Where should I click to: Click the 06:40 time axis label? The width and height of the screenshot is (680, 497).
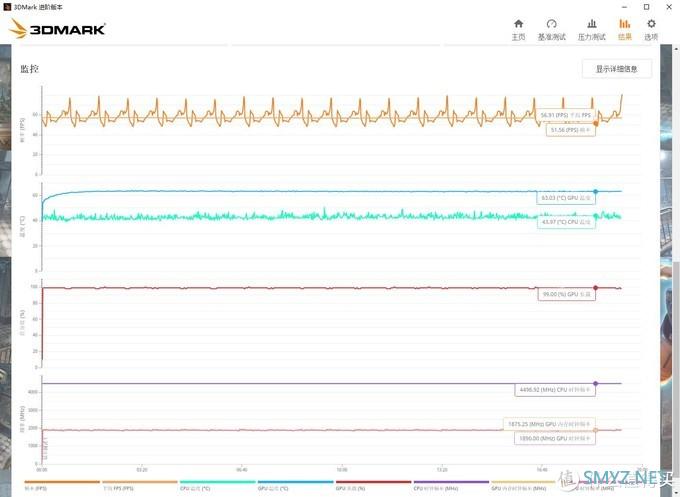pos(242,470)
